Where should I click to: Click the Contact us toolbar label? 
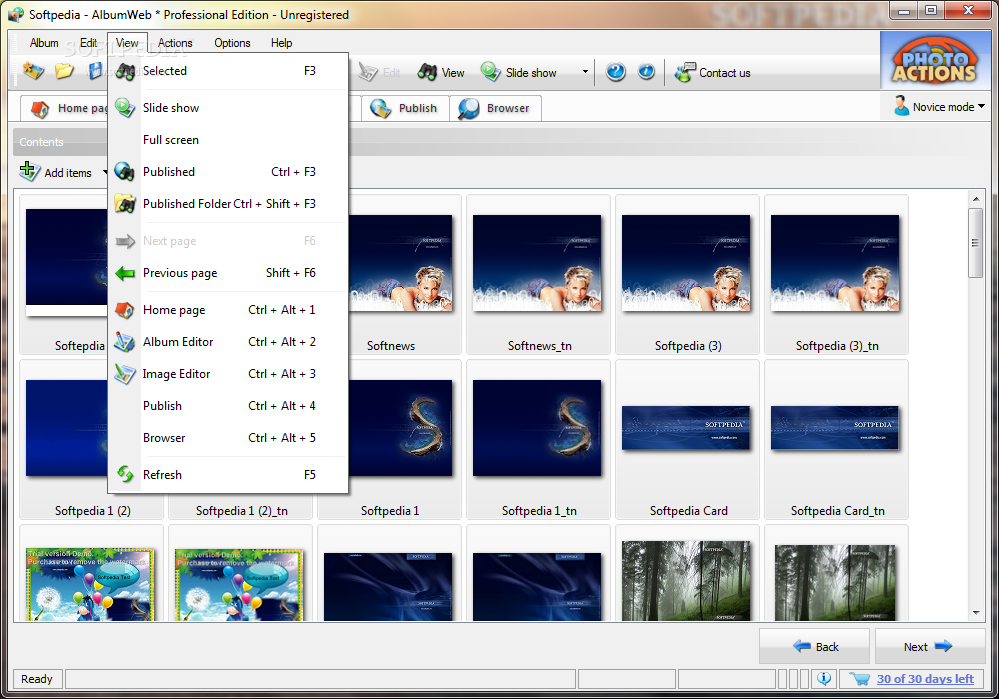pos(724,73)
